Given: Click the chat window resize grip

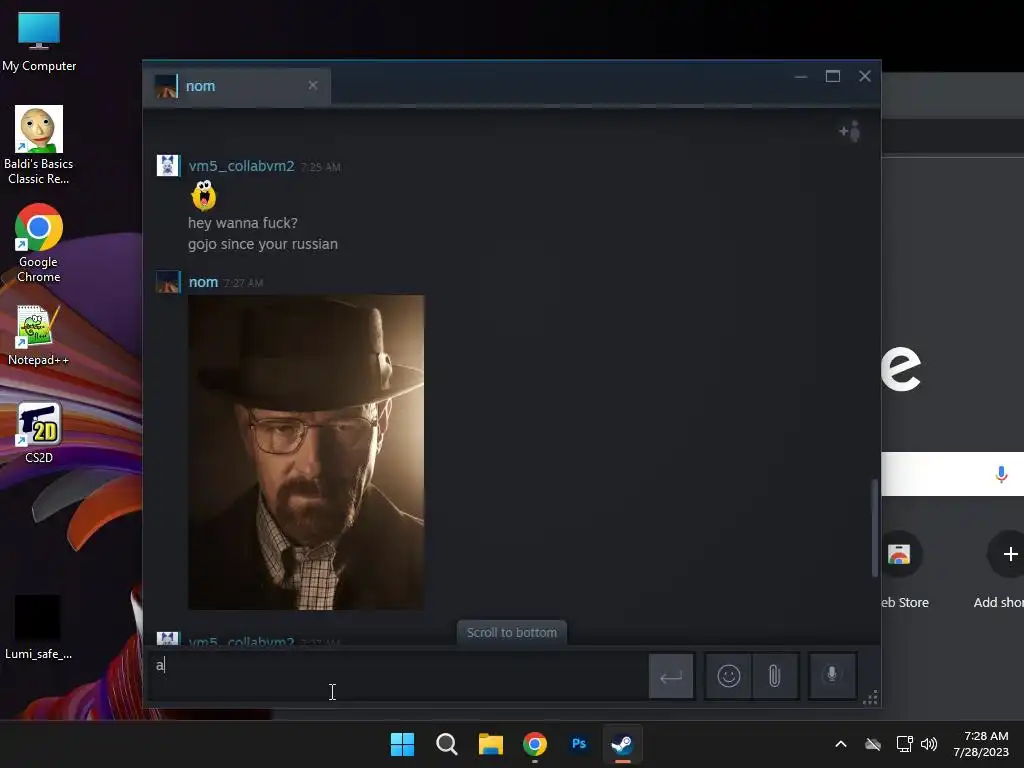Looking at the screenshot, I should click(x=870, y=697).
